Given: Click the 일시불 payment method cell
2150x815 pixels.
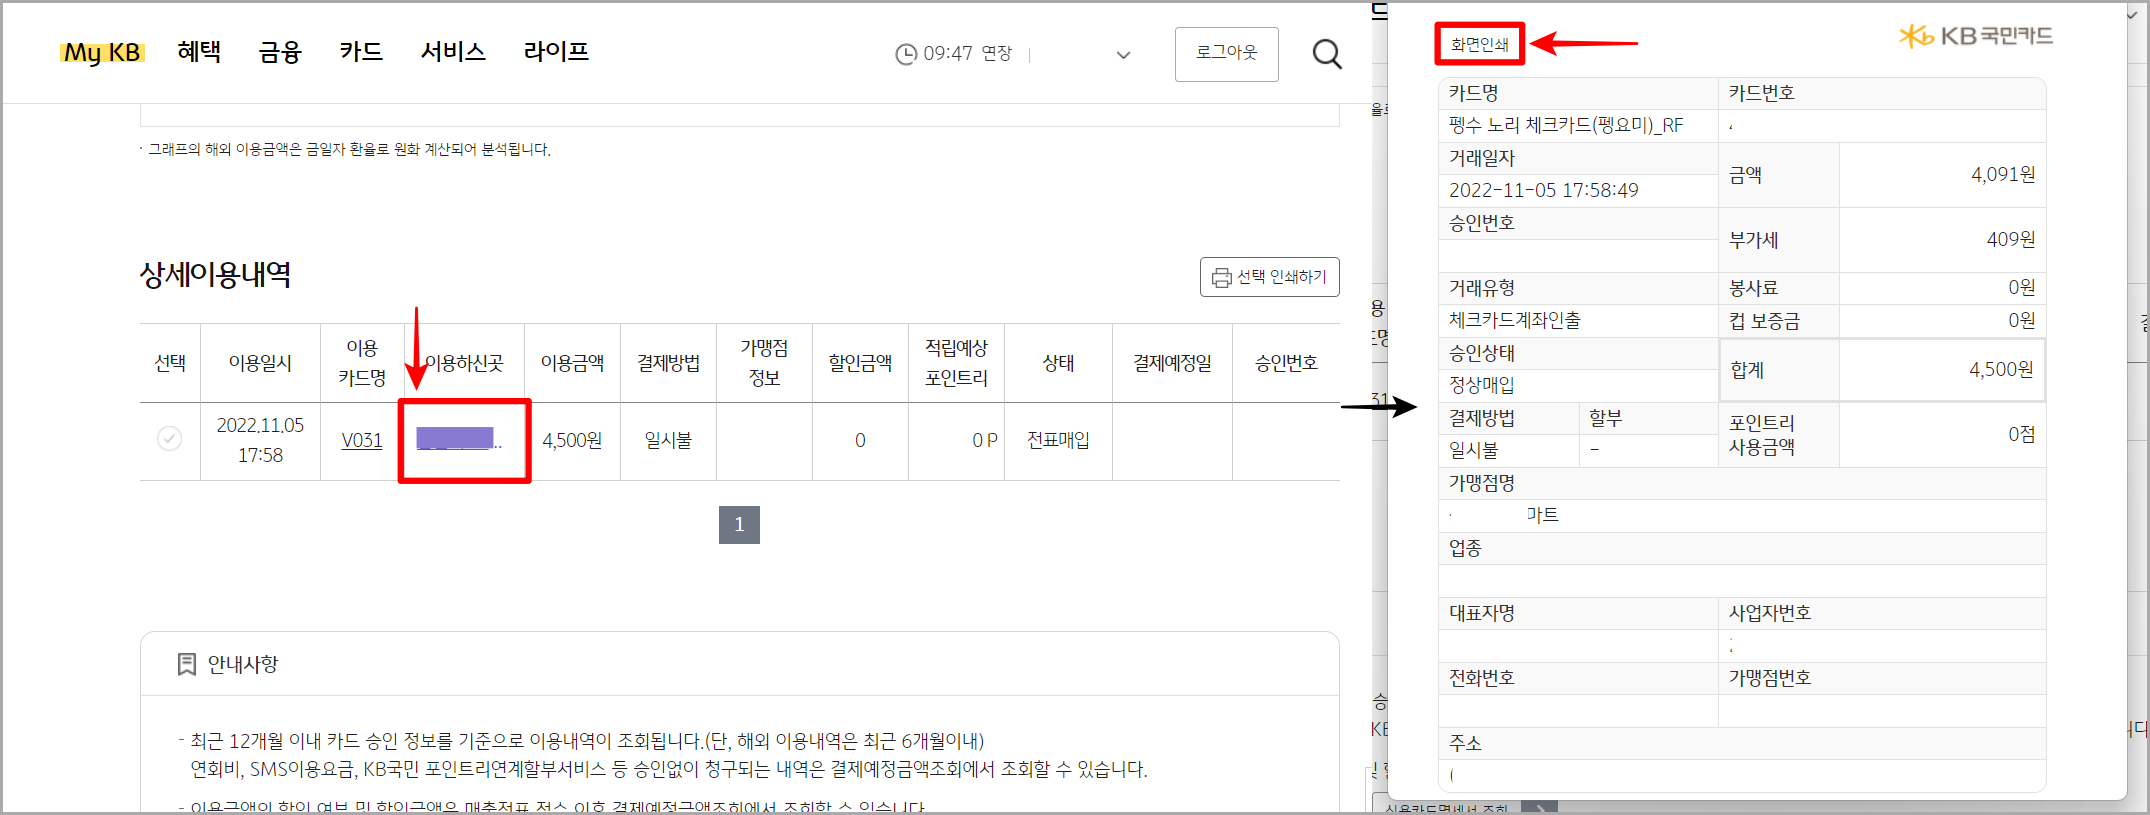Looking at the screenshot, I should [668, 440].
